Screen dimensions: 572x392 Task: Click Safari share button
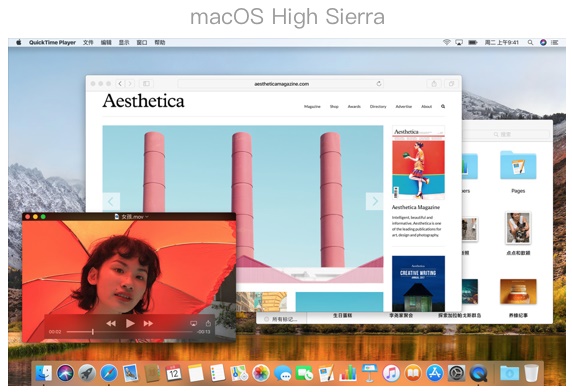point(434,84)
